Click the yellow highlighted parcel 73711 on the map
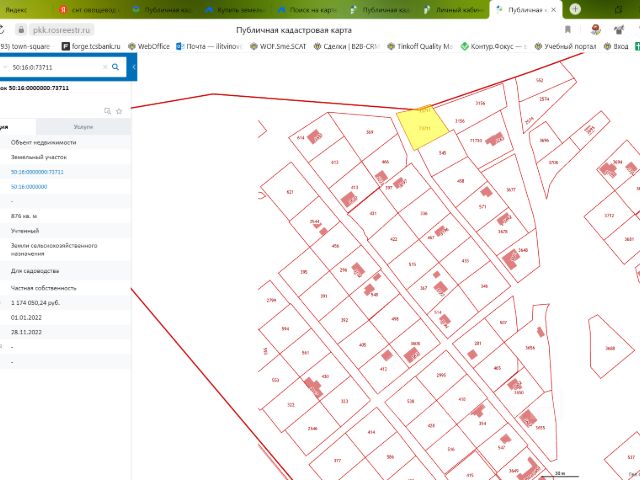The width and height of the screenshot is (640, 480). point(423,129)
